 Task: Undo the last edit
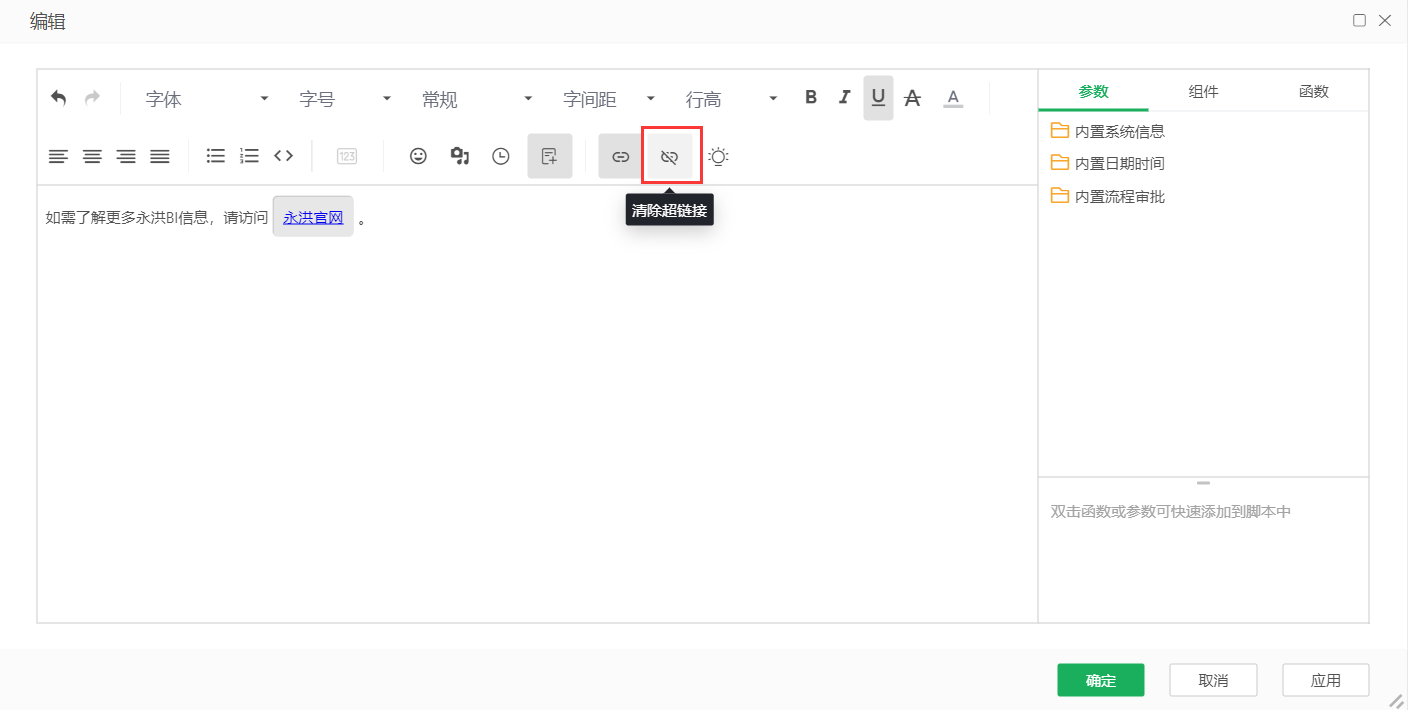point(58,97)
